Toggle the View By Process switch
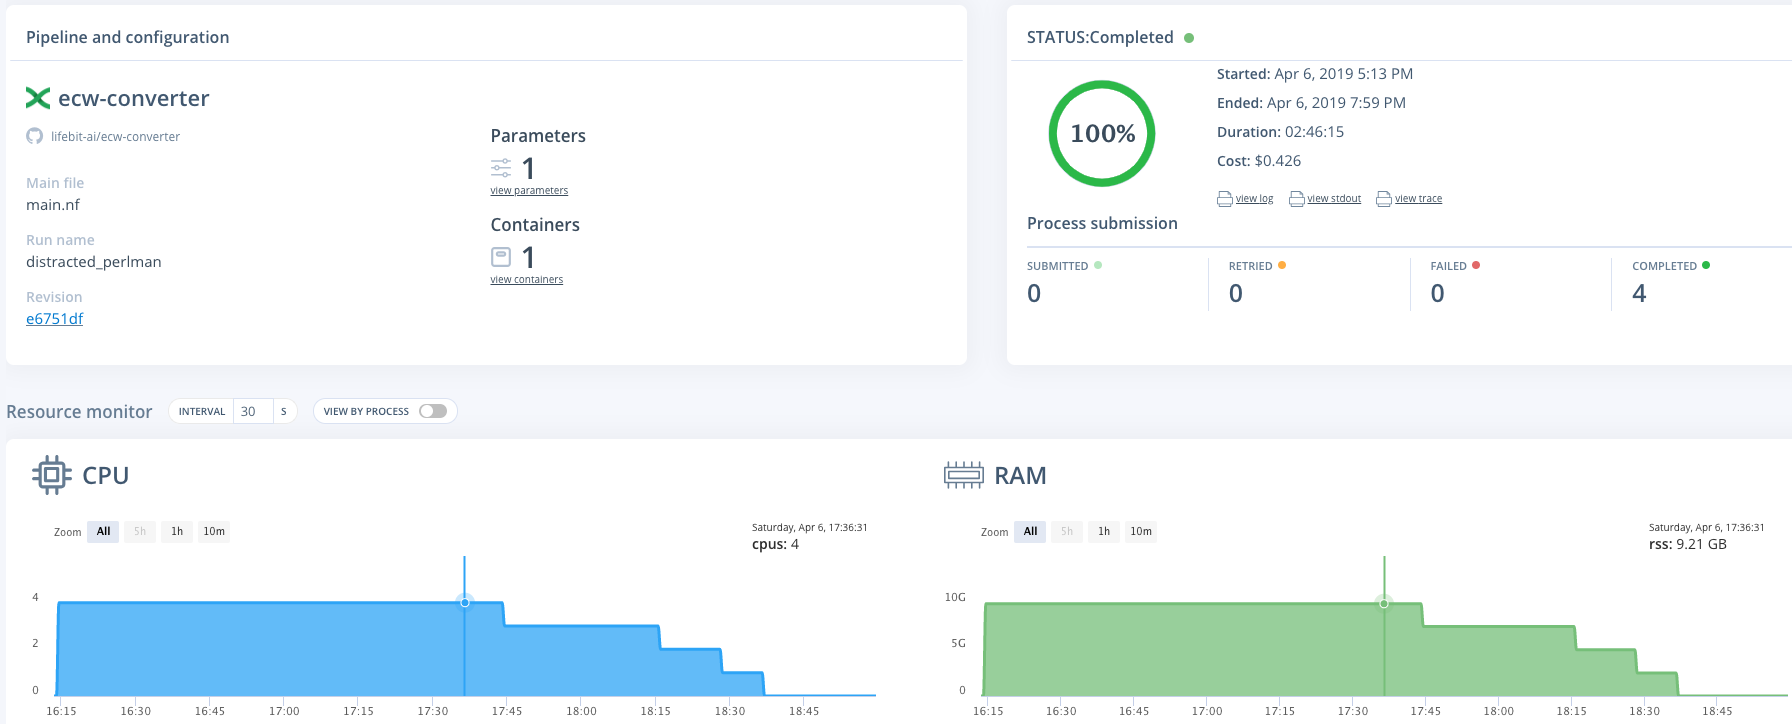This screenshot has width=1792, height=724. (x=433, y=411)
